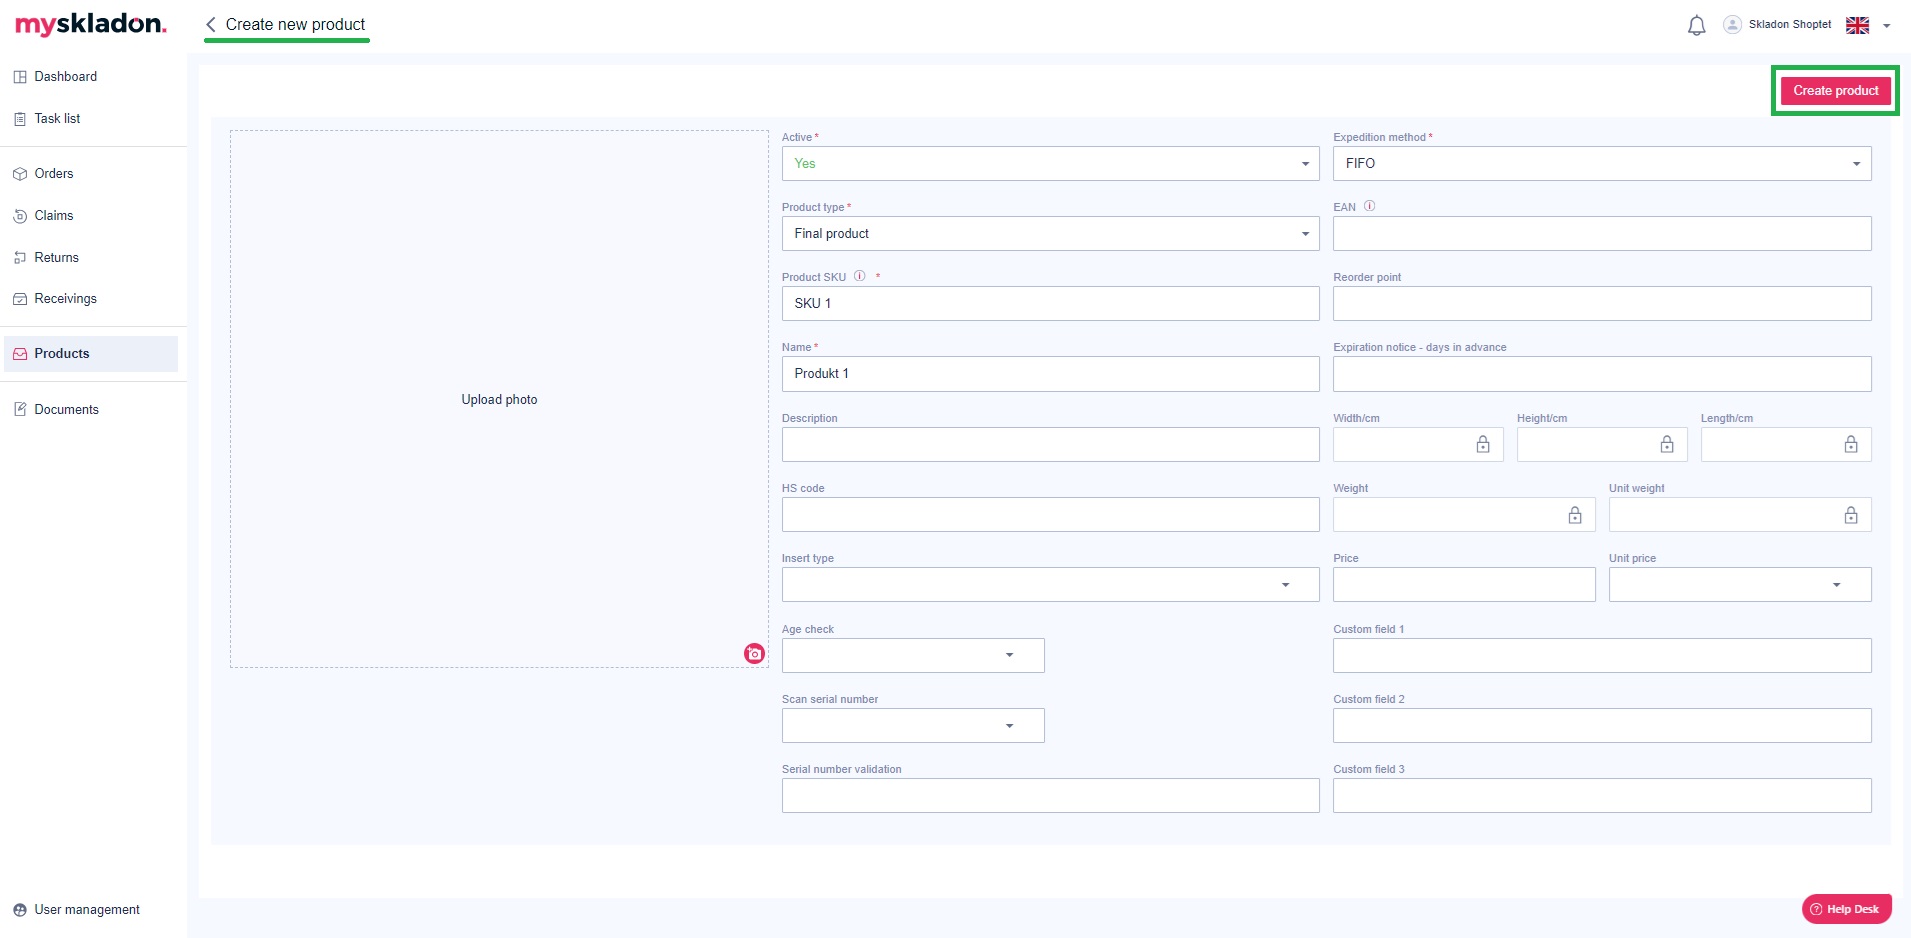This screenshot has height=938, width=1911.
Task: Click the Reorder point input field
Action: point(1602,304)
